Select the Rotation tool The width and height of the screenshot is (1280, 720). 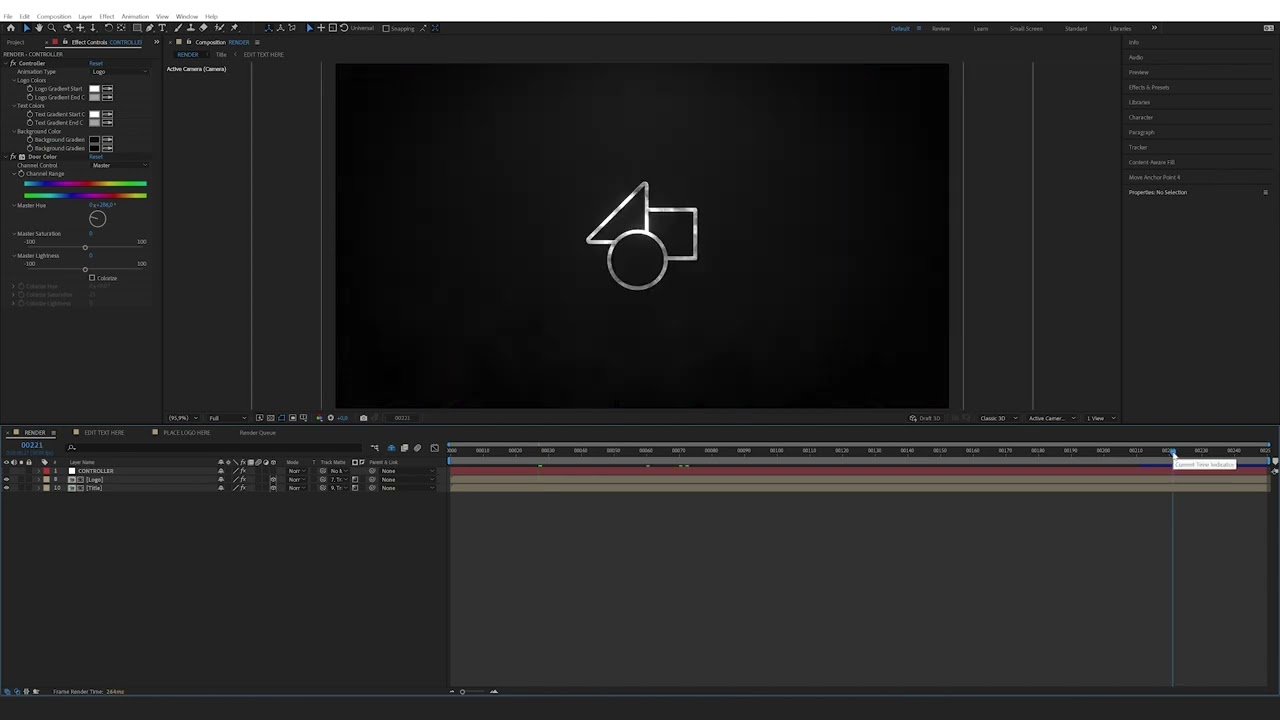coord(109,28)
